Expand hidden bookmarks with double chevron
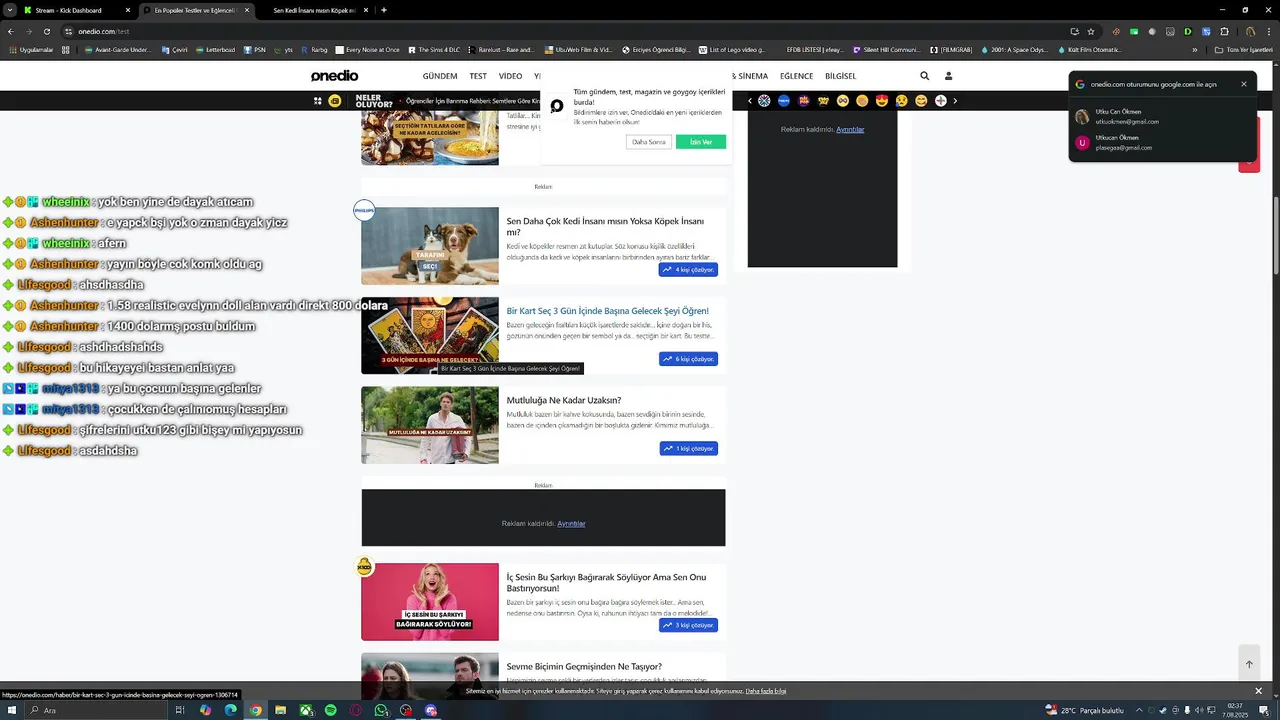Screen dimensions: 1280x720 (x=1194, y=49)
